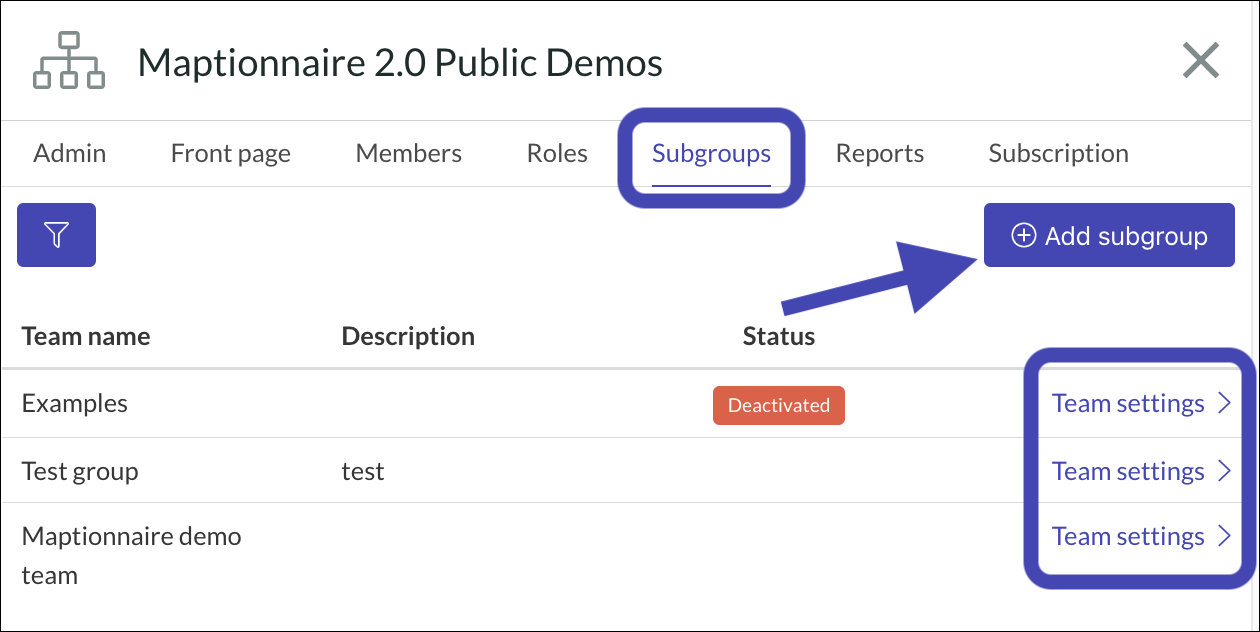The width and height of the screenshot is (1260, 632).
Task: Switch to the Admin tab
Action: (69, 153)
